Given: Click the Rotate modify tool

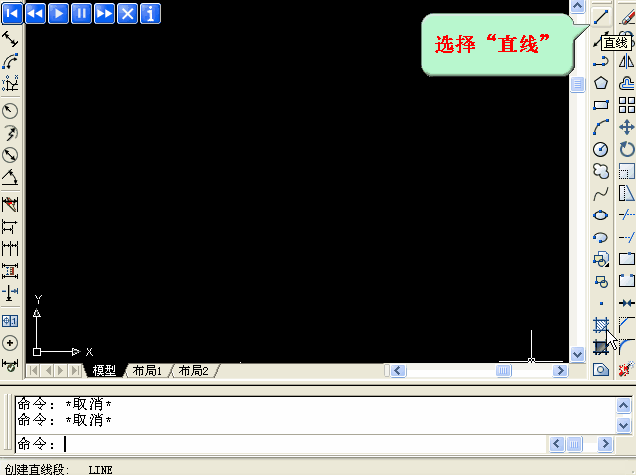Looking at the screenshot, I should point(627,149).
